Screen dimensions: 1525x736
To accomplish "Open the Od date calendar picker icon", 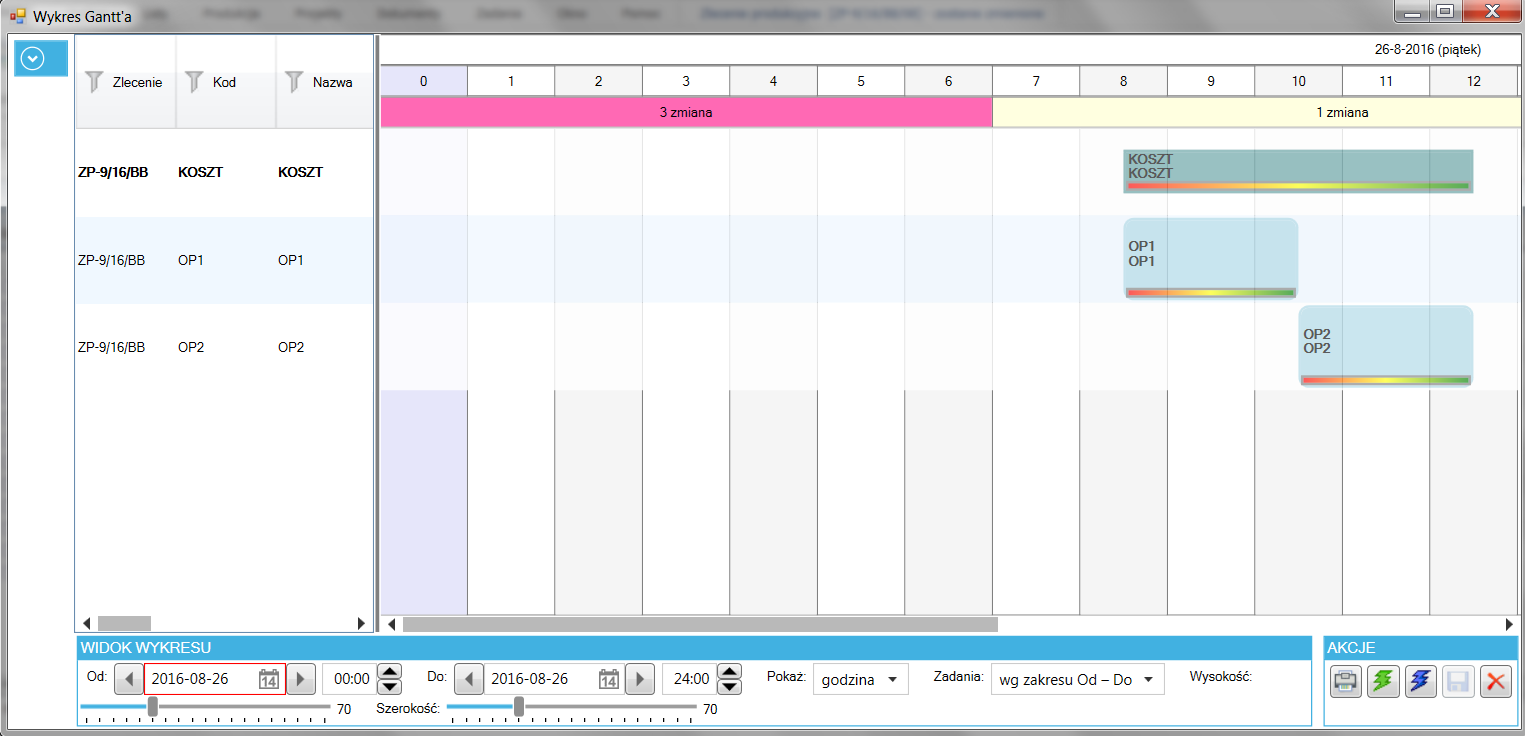I will tap(268, 679).
